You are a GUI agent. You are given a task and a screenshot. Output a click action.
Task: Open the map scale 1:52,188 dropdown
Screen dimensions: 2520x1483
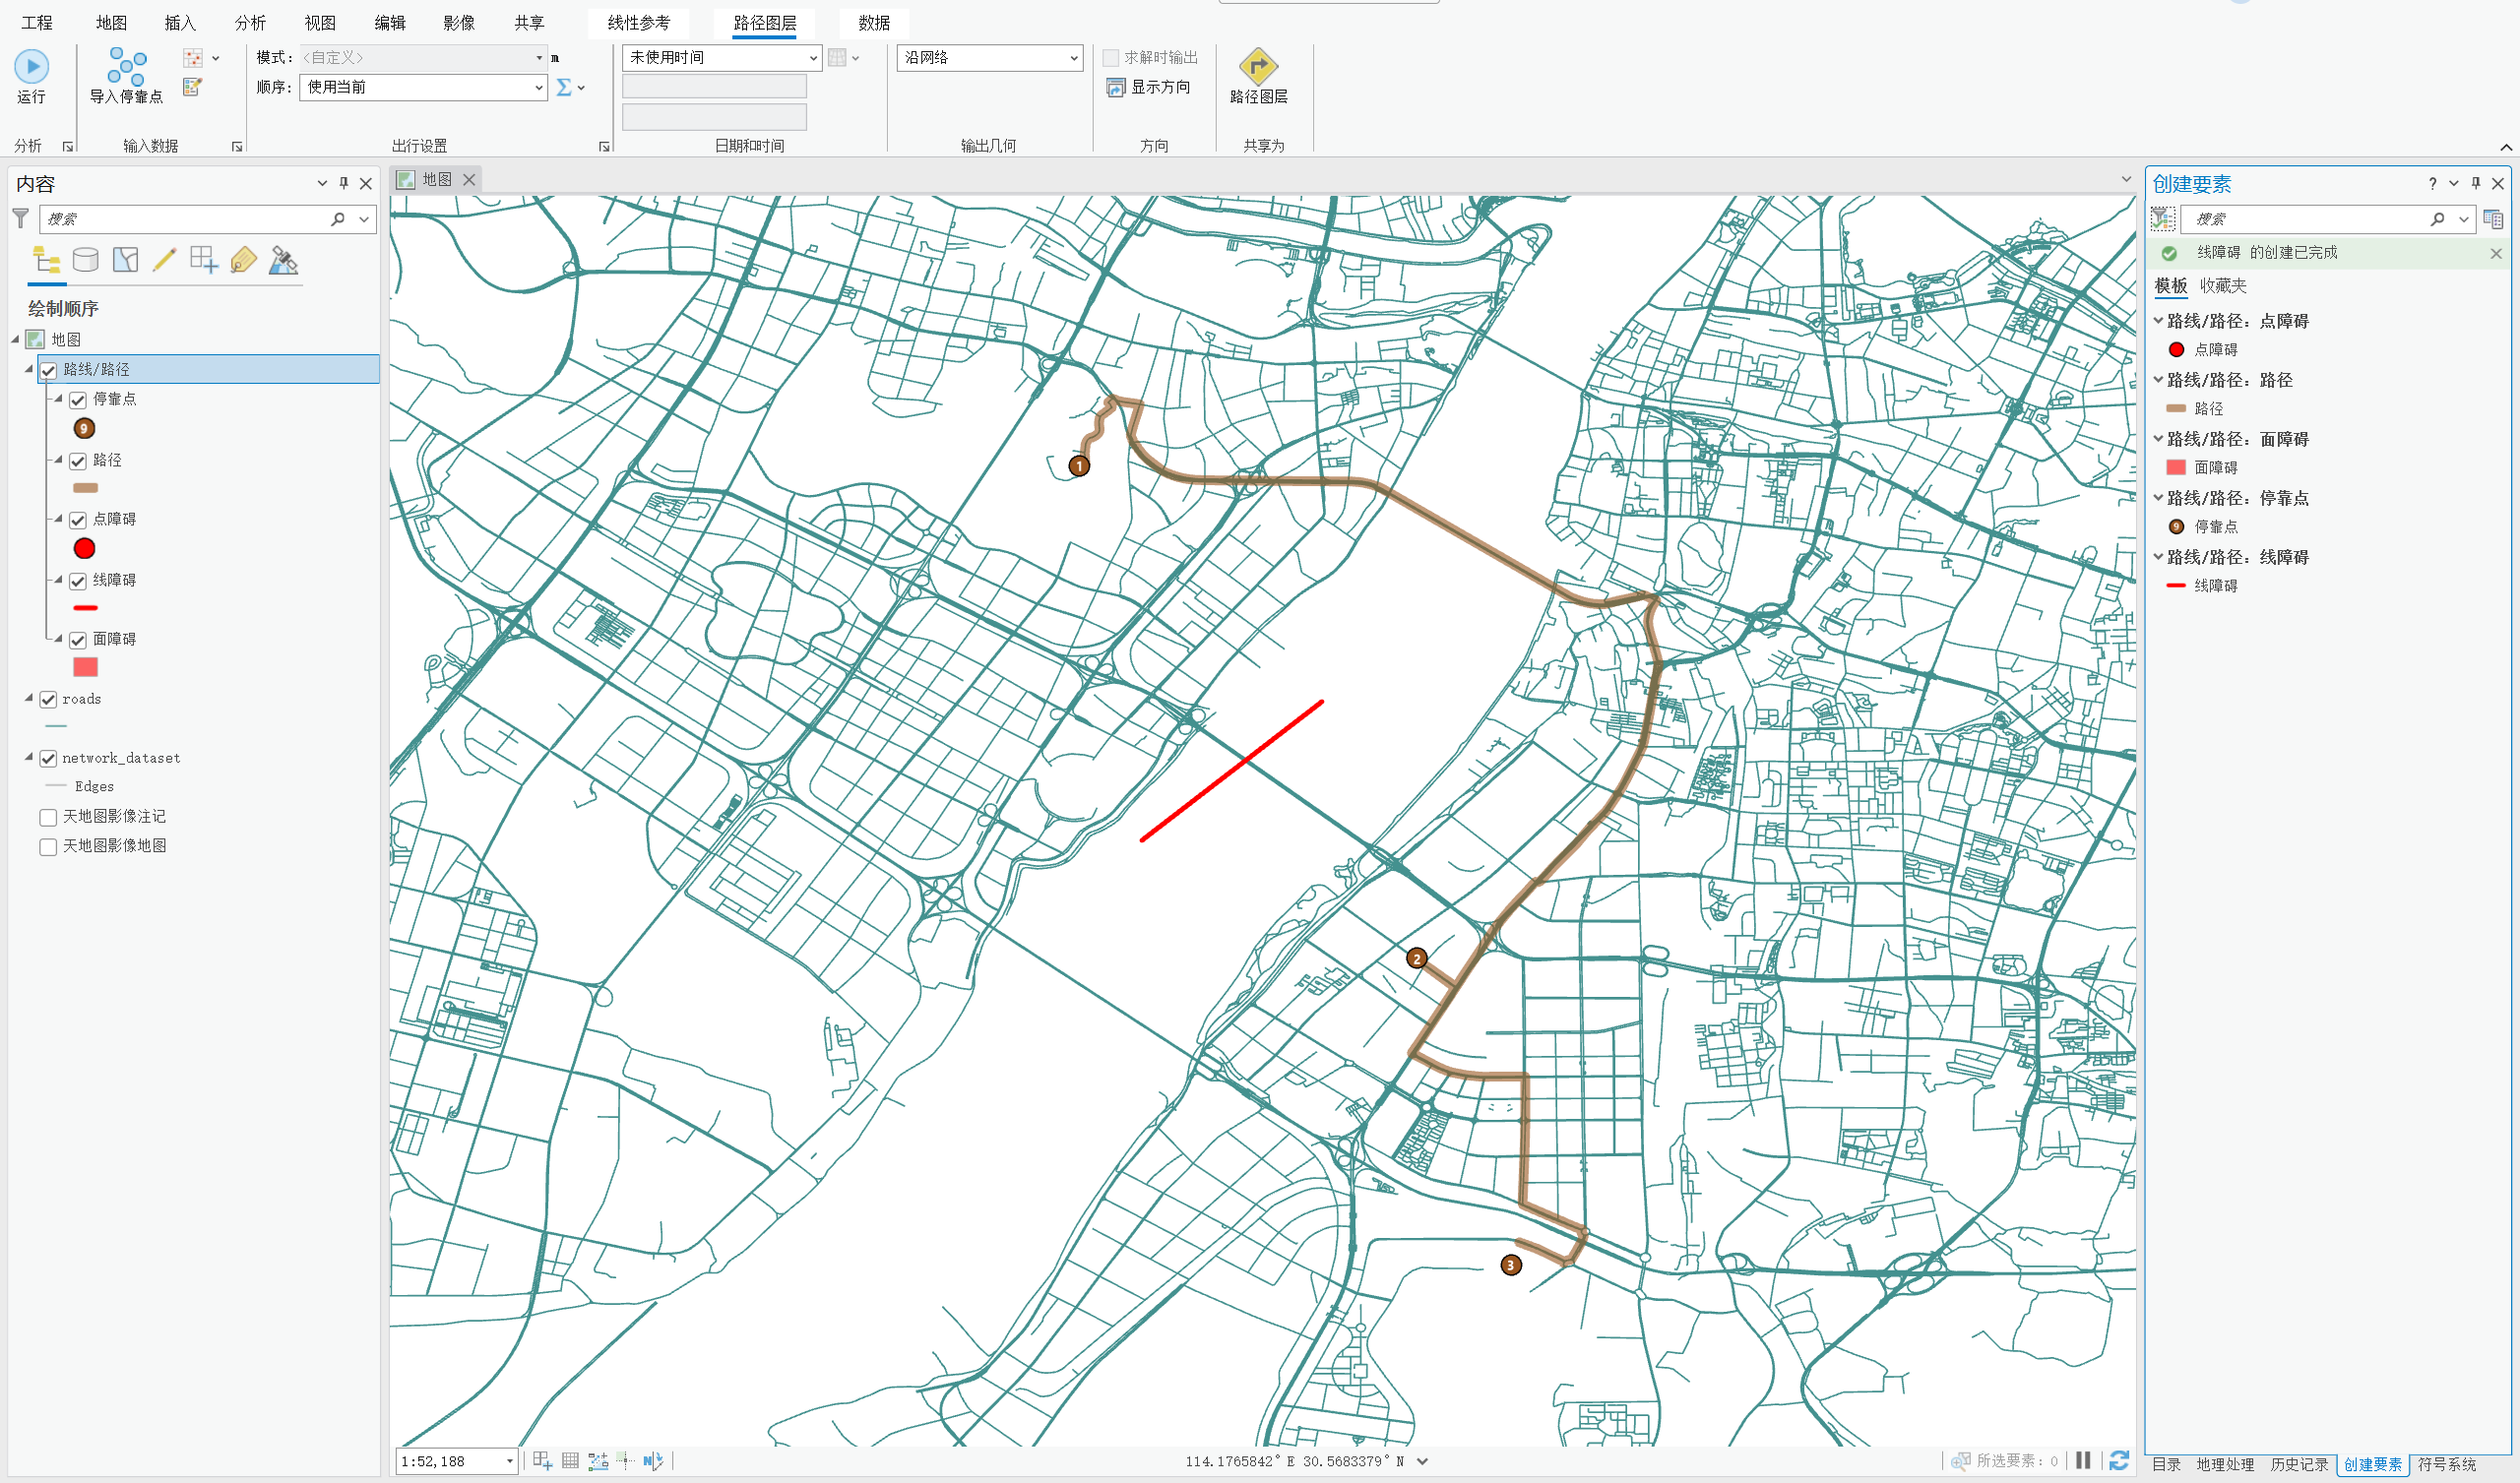[509, 1461]
